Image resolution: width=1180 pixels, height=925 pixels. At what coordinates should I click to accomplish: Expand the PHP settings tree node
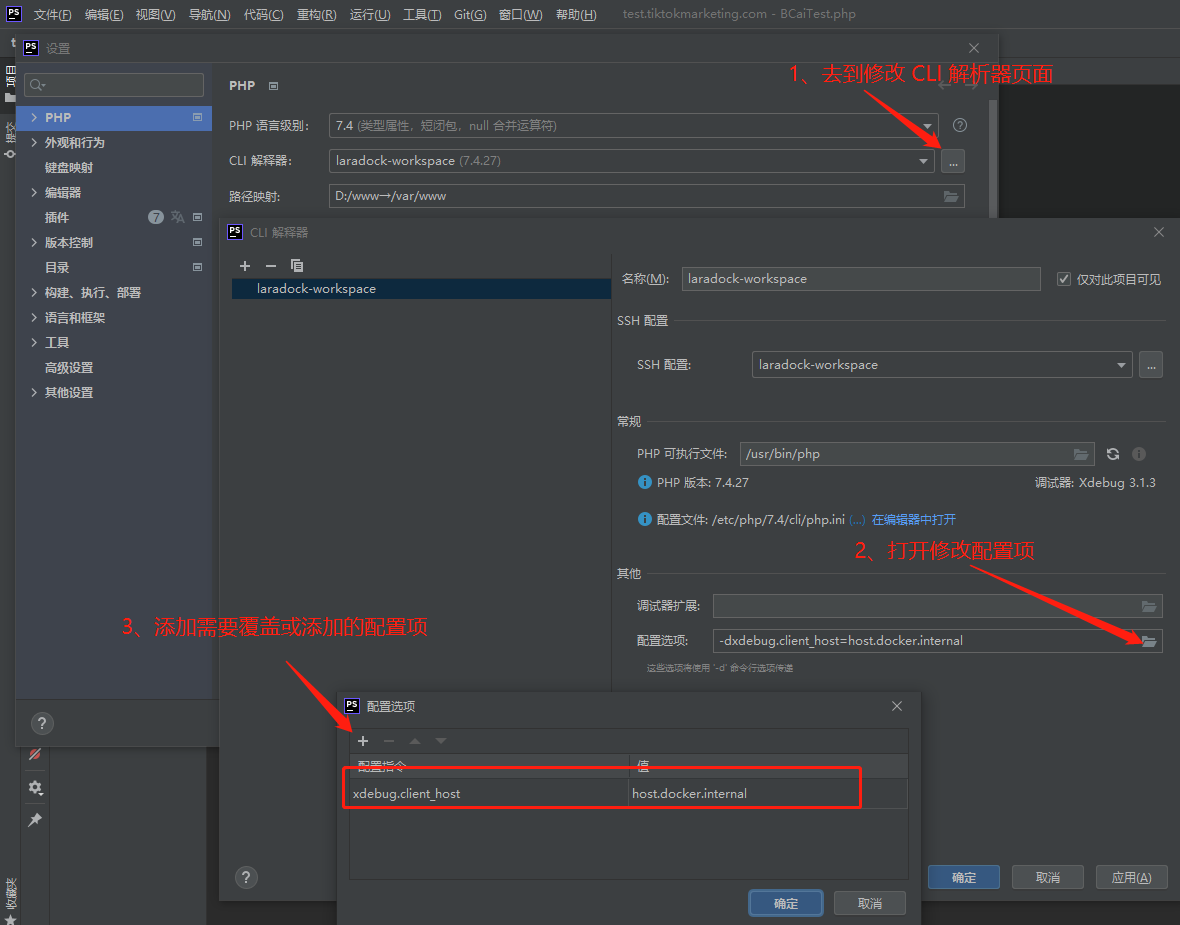click(34, 117)
